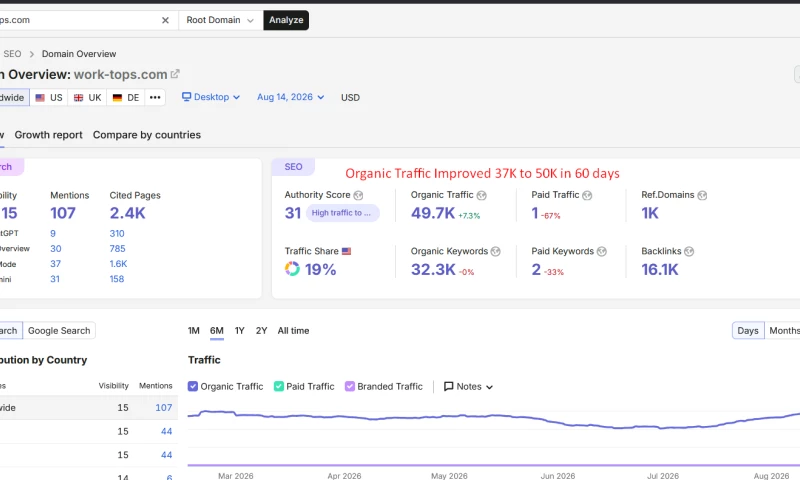Toggle the Organic Traffic checkbox
The width and height of the screenshot is (800, 480).
click(193, 386)
